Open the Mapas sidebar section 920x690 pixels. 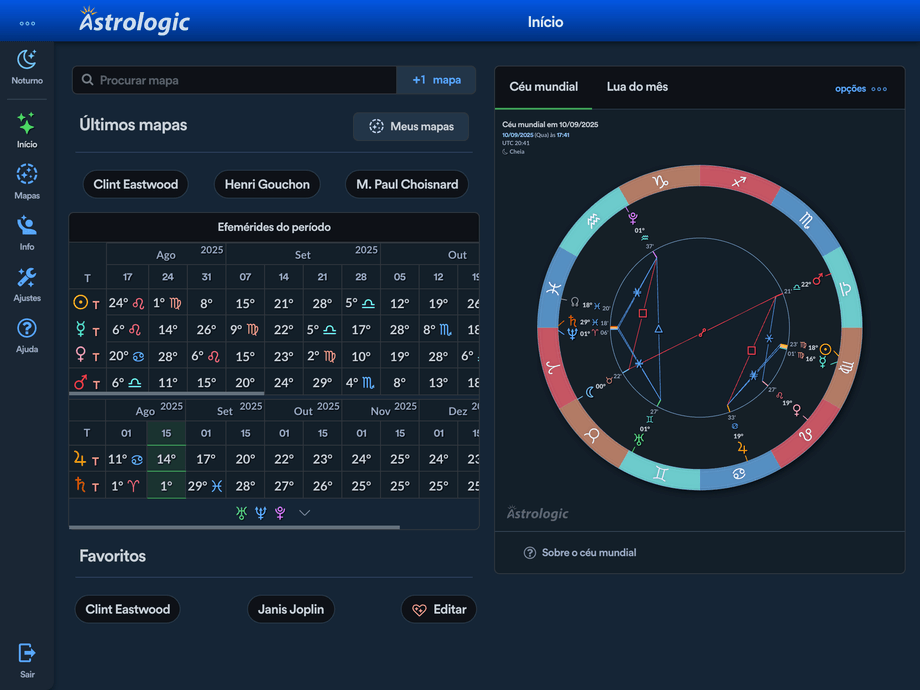27,182
